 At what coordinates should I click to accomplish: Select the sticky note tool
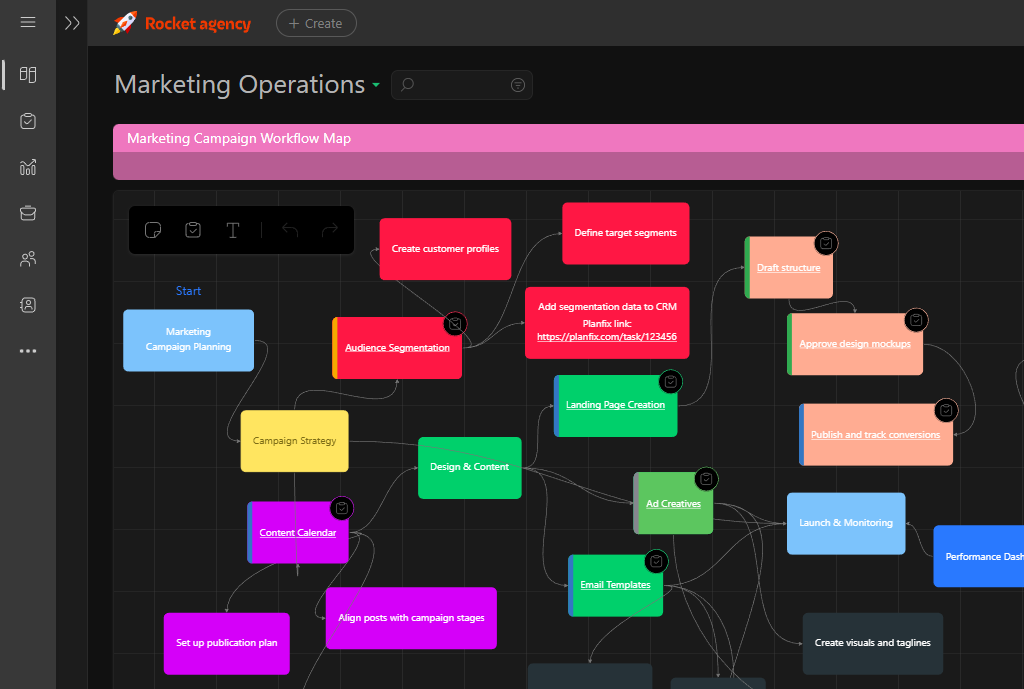point(153,231)
